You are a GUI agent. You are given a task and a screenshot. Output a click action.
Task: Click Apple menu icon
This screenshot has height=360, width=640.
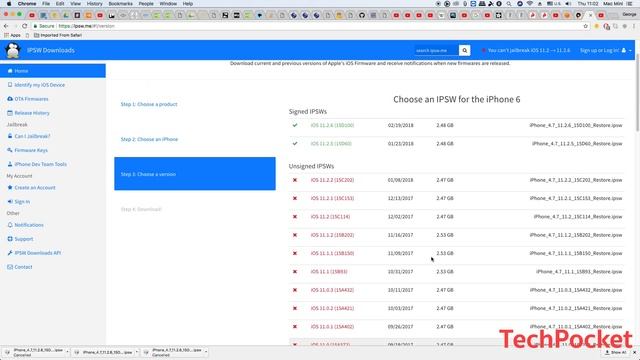(9, 4)
